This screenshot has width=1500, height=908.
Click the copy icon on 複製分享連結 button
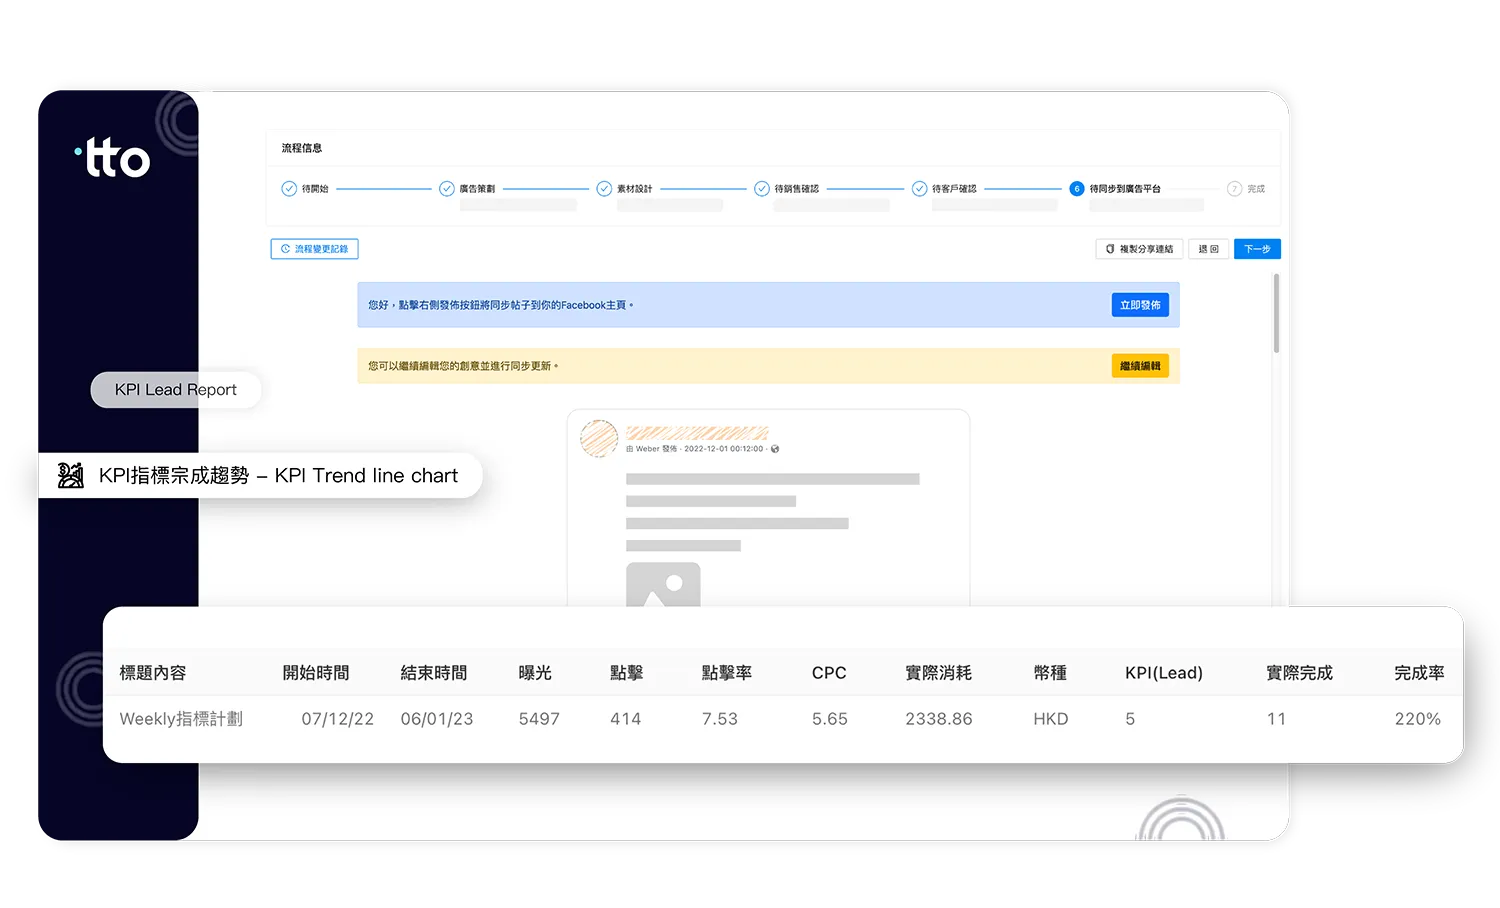pyautogui.click(x=1109, y=248)
